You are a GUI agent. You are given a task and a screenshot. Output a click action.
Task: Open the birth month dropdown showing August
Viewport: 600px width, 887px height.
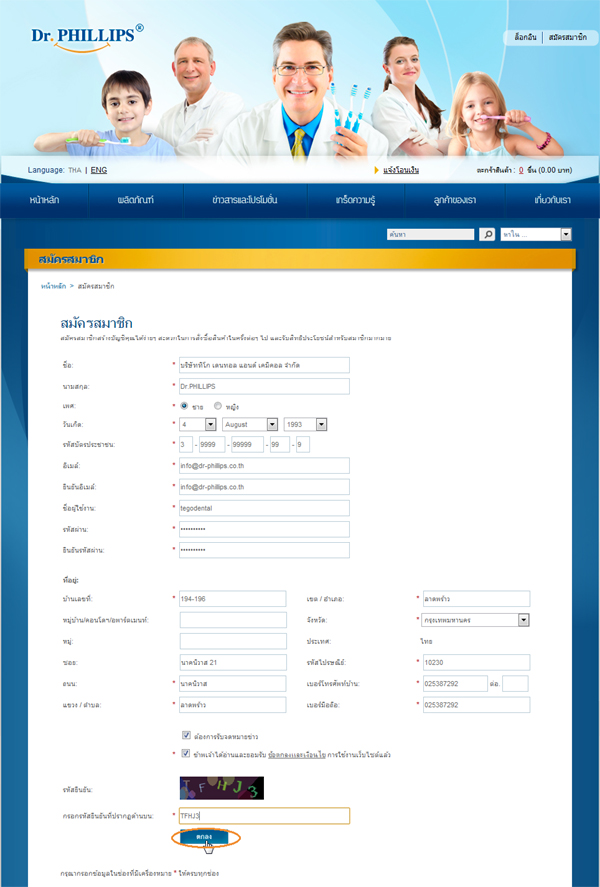250,425
